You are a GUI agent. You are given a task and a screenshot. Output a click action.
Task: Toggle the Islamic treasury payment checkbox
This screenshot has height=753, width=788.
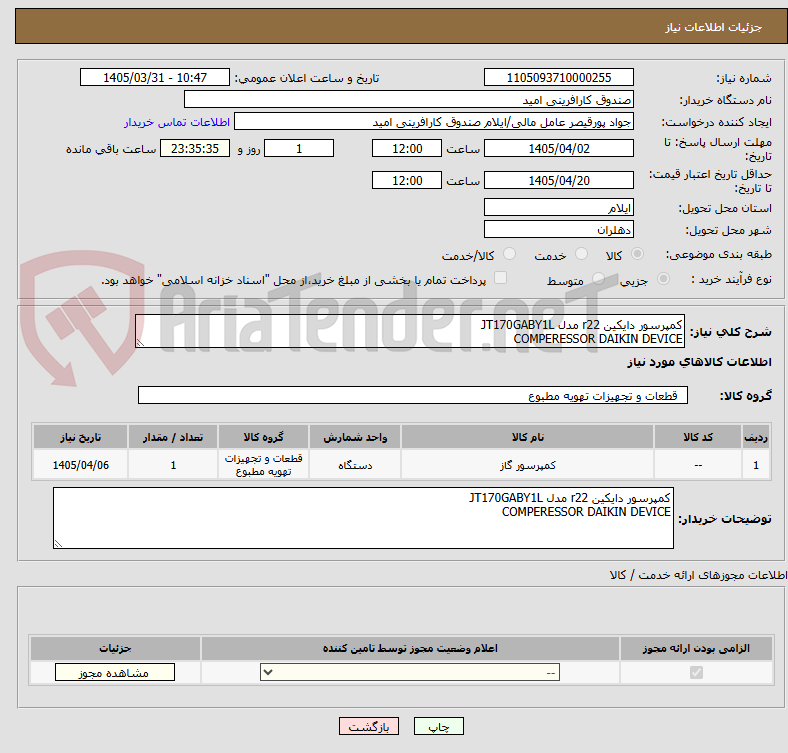point(501,278)
